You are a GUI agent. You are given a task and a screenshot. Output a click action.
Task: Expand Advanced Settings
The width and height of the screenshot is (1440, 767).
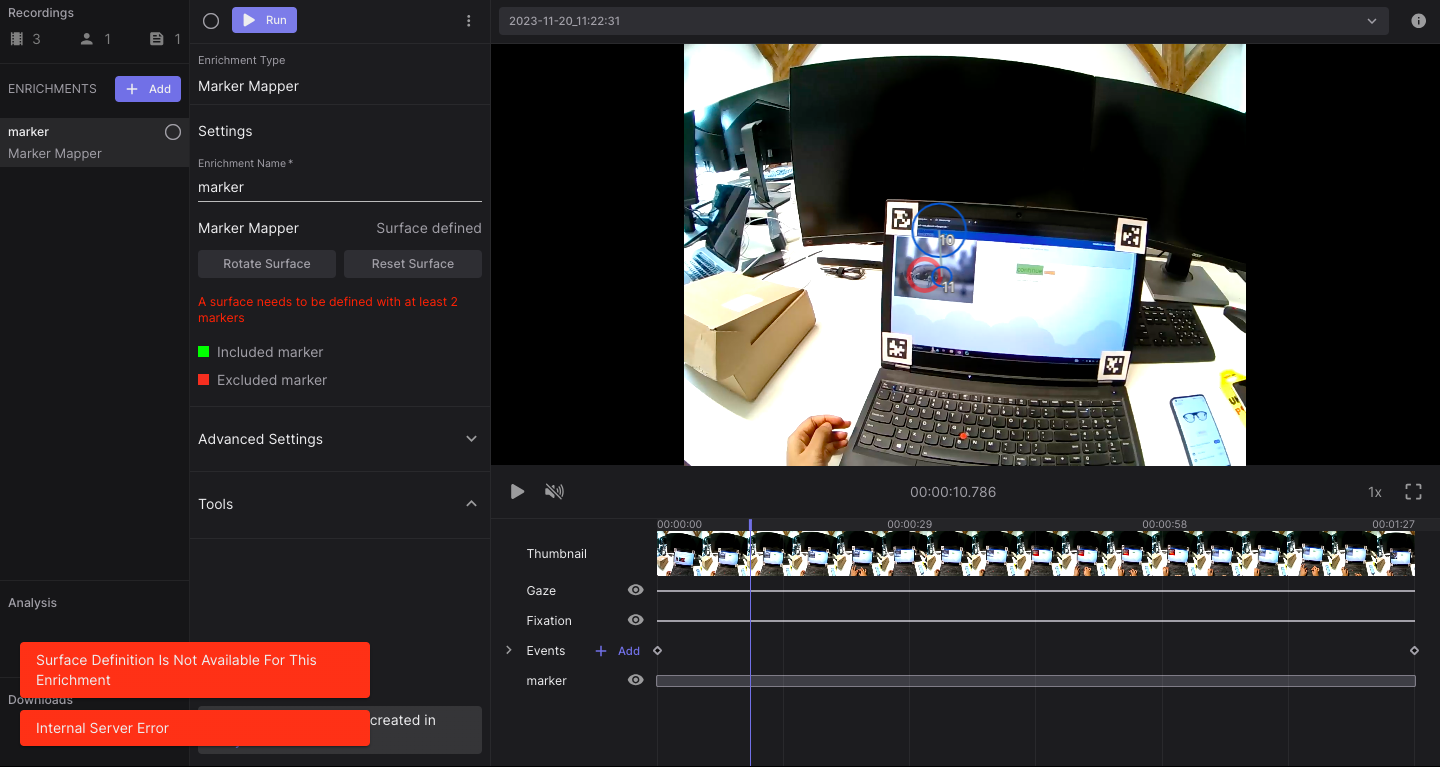coord(340,439)
